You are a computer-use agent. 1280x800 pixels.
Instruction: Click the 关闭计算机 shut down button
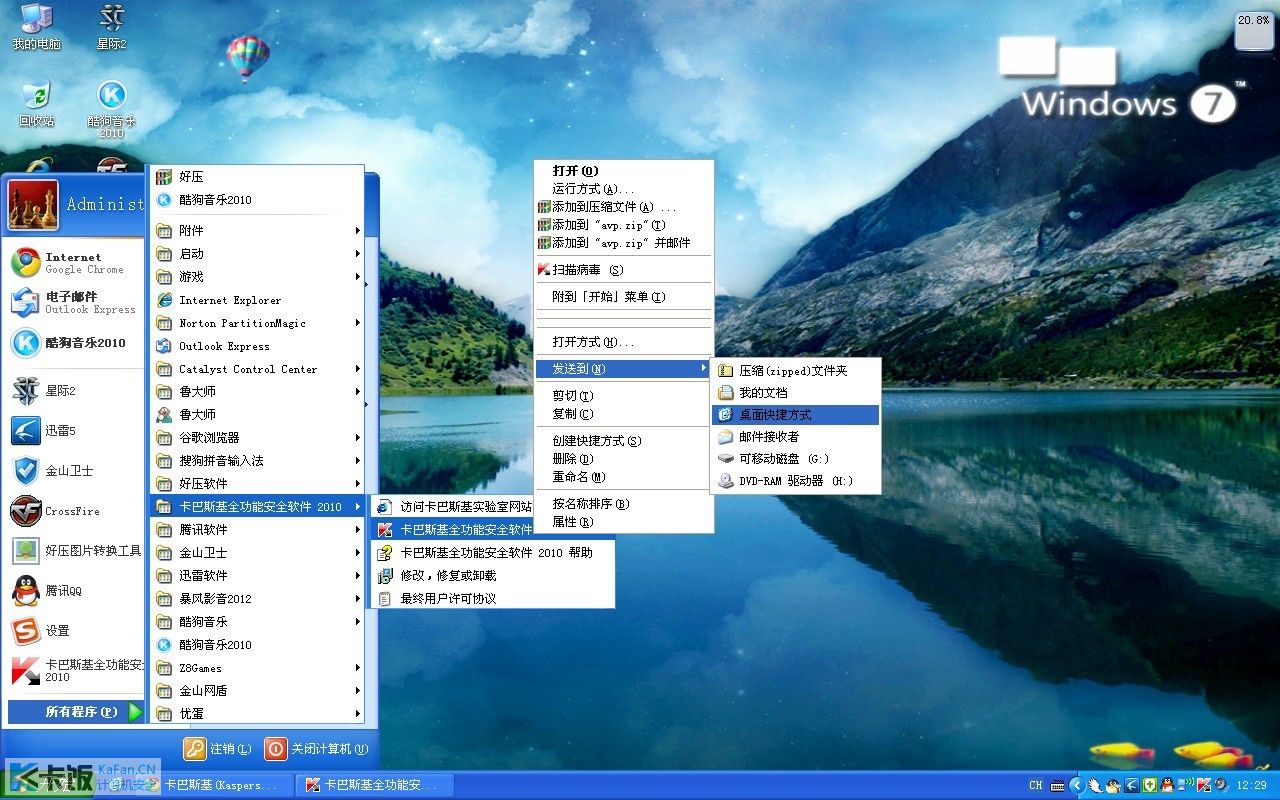317,748
